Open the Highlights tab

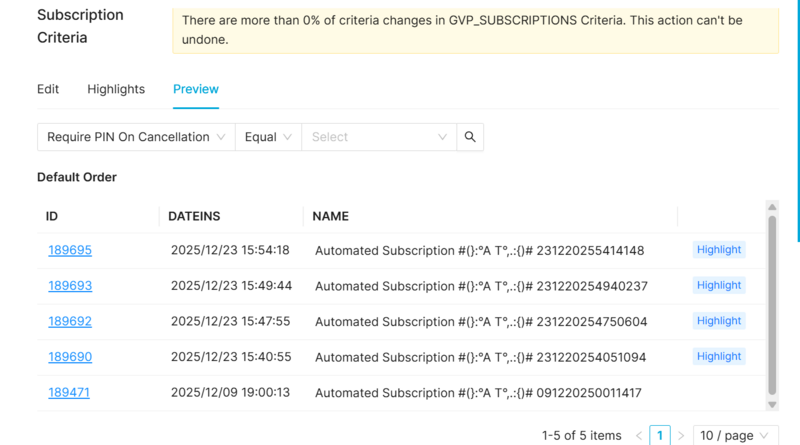[116, 89]
